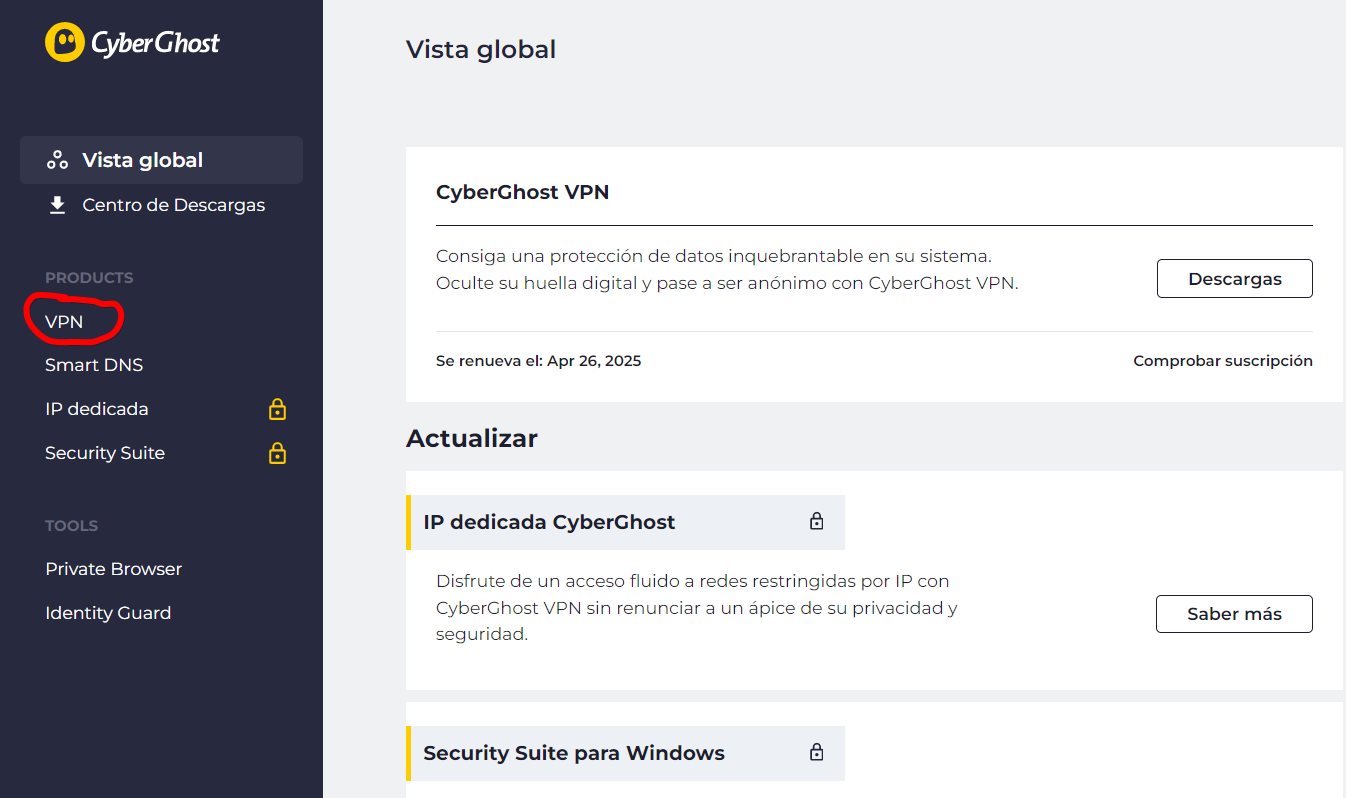Click the CyberGhost ghost logo icon
Viewport: 1346px width, 798px height.
[65, 43]
